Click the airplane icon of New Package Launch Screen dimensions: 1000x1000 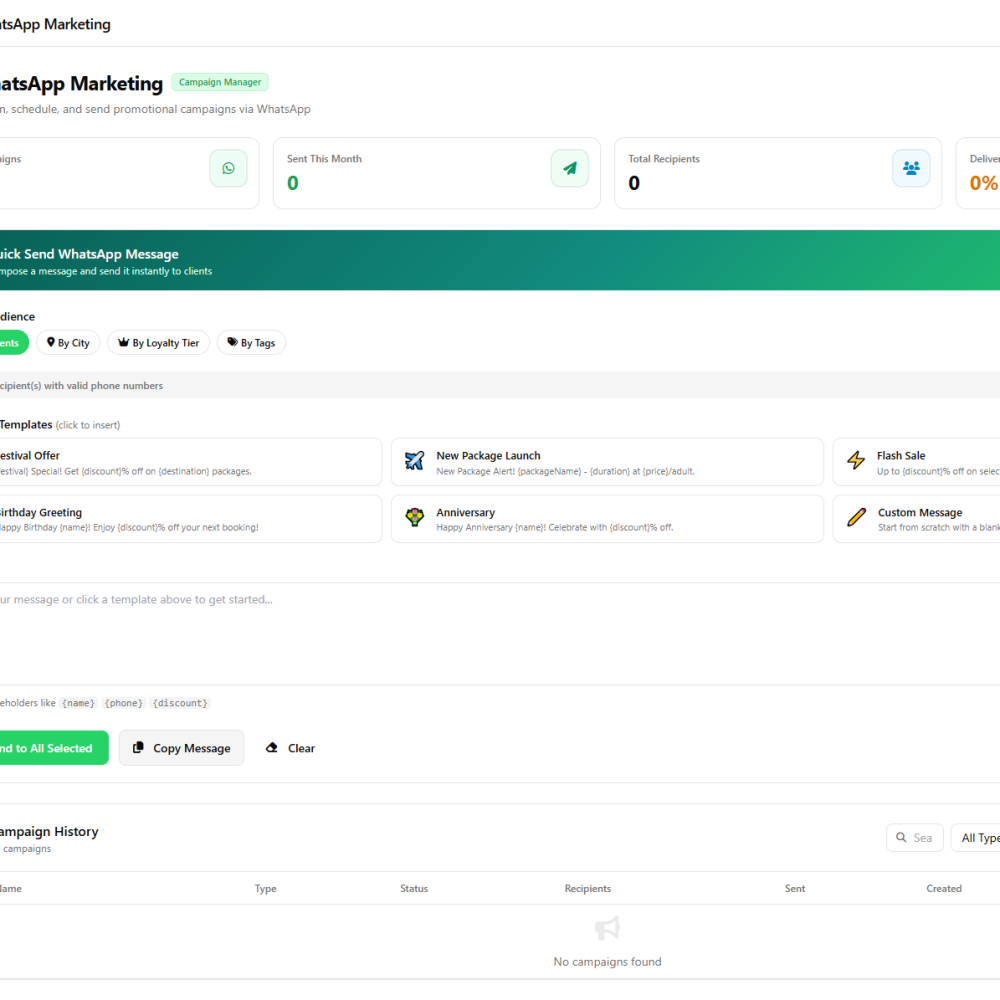[x=415, y=460]
